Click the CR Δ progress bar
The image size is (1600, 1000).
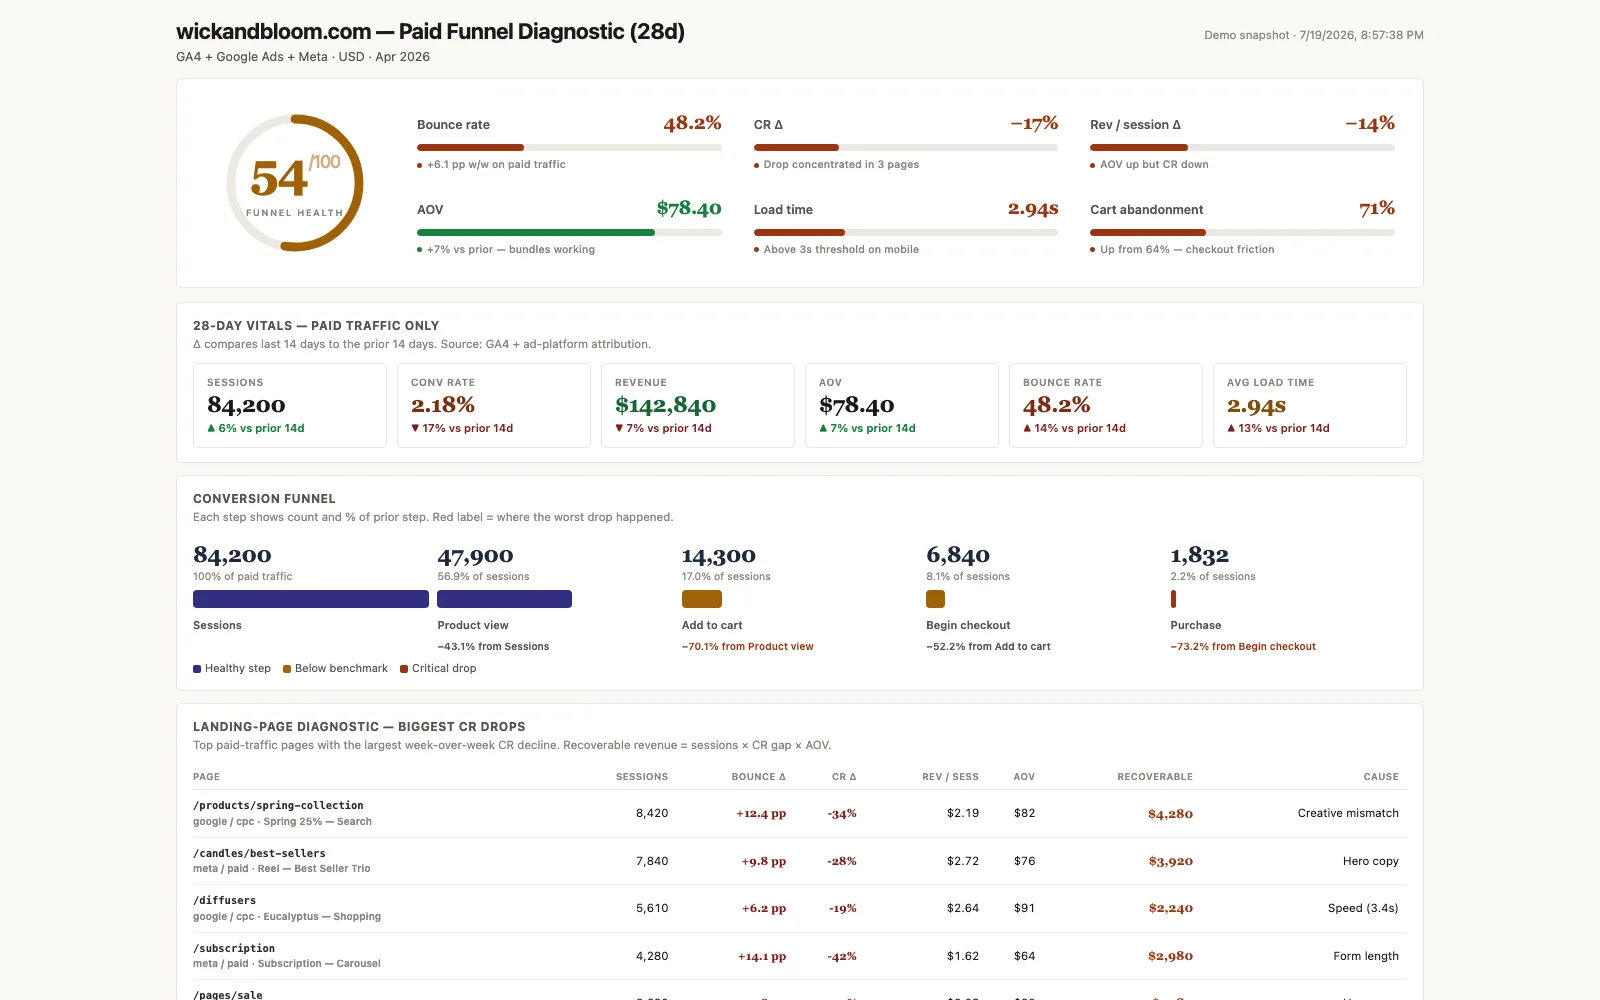pos(906,147)
